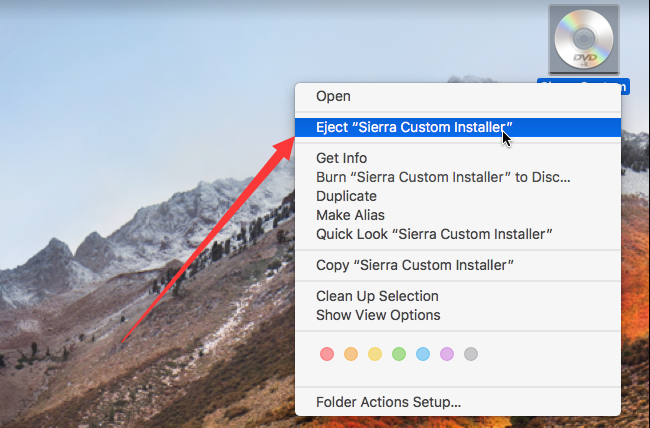This screenshot has height=428, width=650.
Task: Apply the orange color tag
Action: [x=351, y=354]
